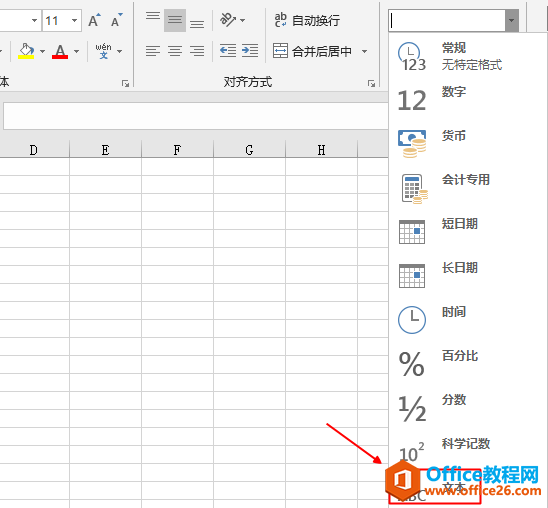Decrease cell indent
Viewport: 548px width, 508px height.
(x=228, y=51)
